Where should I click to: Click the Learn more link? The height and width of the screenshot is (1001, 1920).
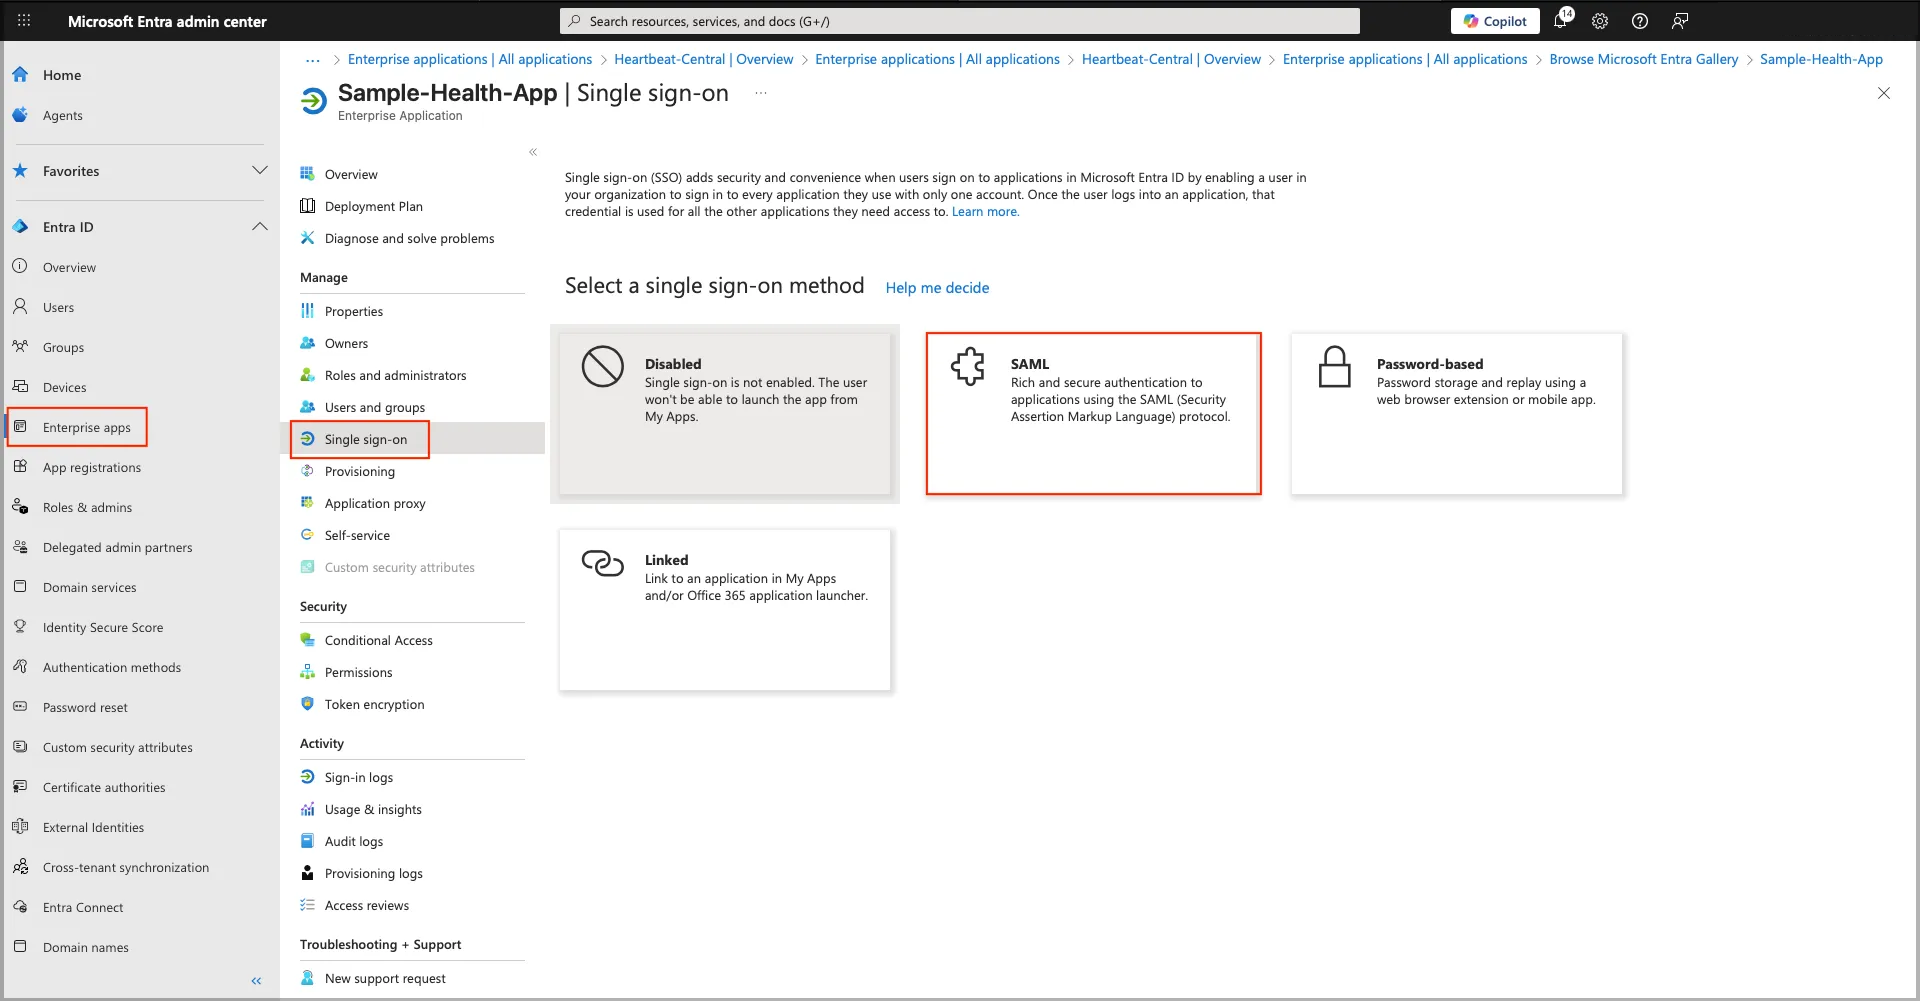(985, 212)
